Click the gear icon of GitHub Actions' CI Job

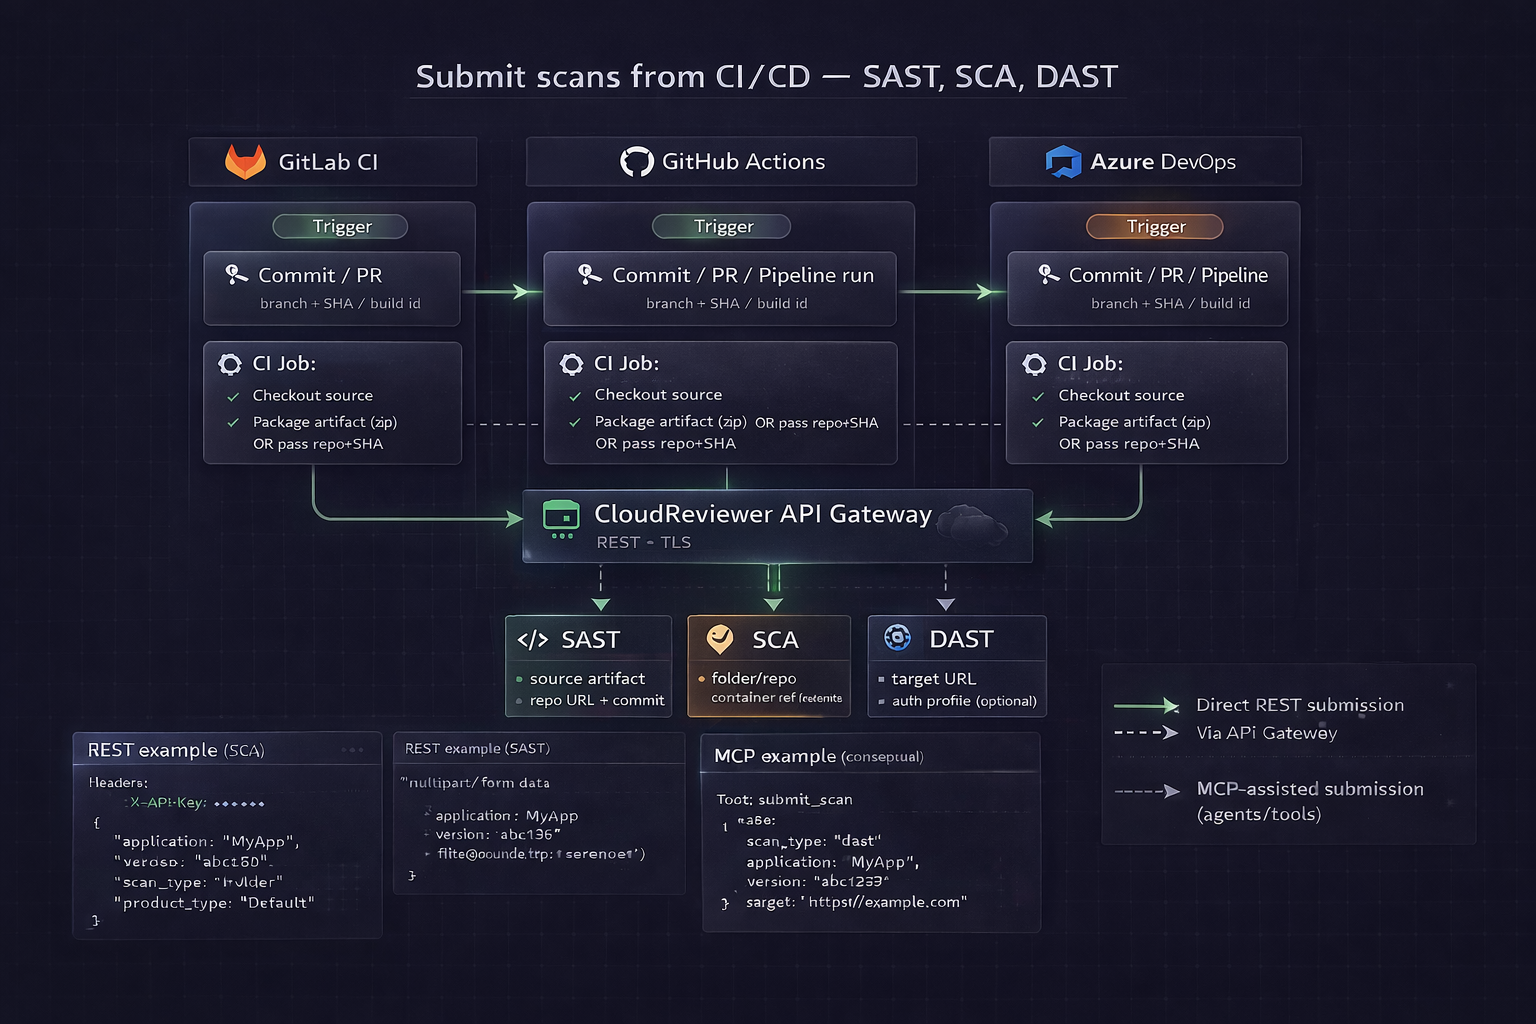(x=571, y=364)
